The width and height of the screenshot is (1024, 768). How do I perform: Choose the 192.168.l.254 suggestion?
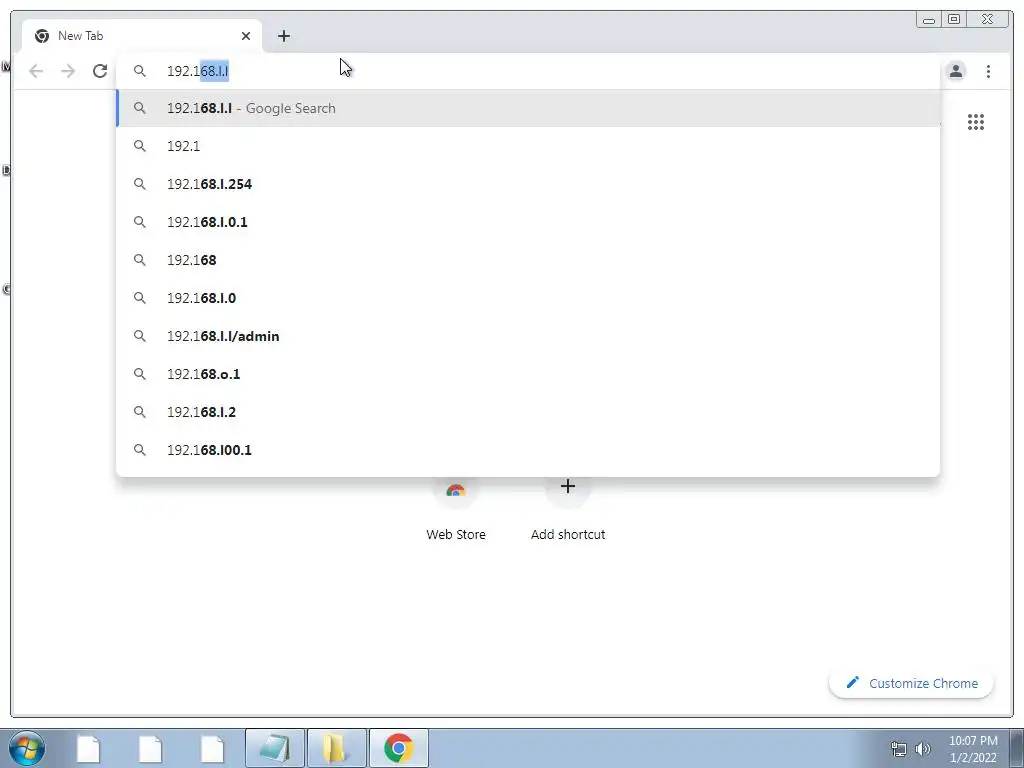coord(528,184)
